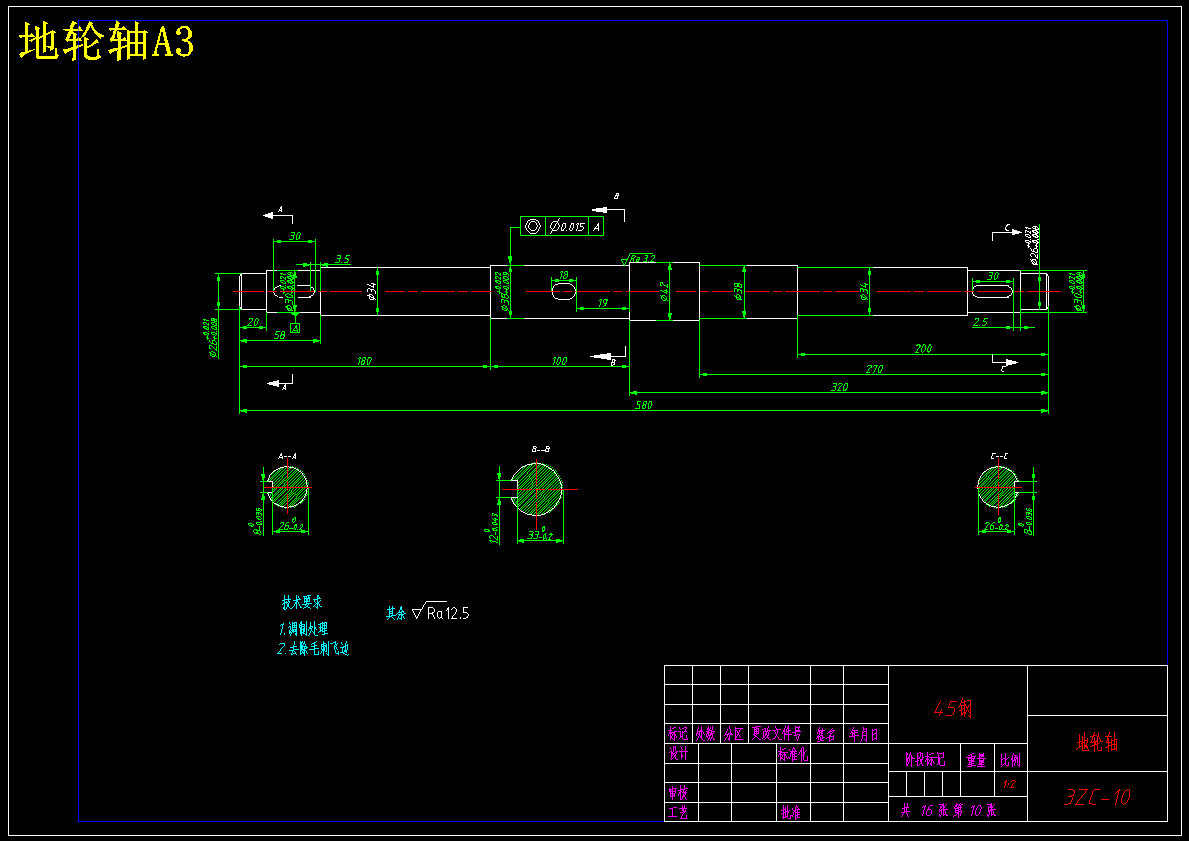Click the 'ø38' diameter dimension
This screenshot has width=1189, height=841.
[738, 292]
